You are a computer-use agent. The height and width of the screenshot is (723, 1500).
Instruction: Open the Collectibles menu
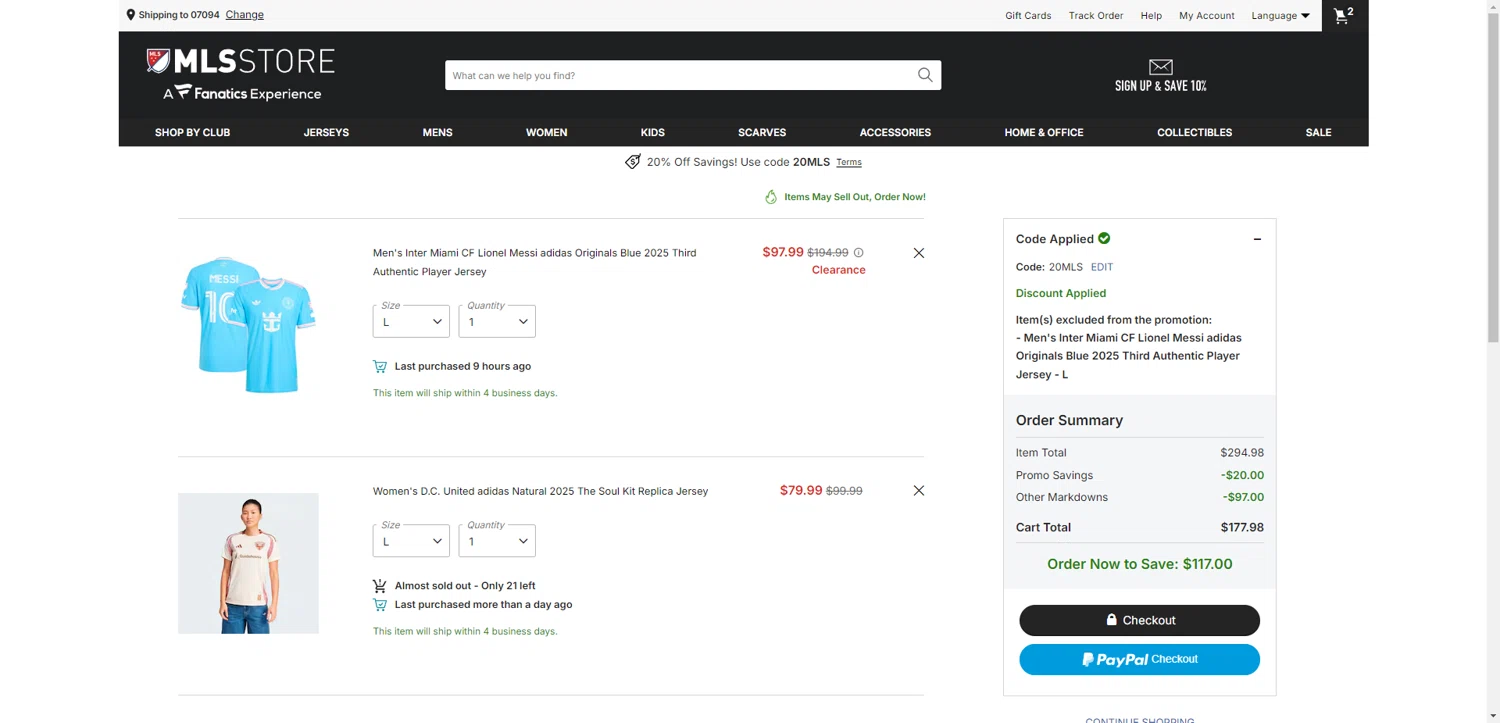coord(1194,132)
